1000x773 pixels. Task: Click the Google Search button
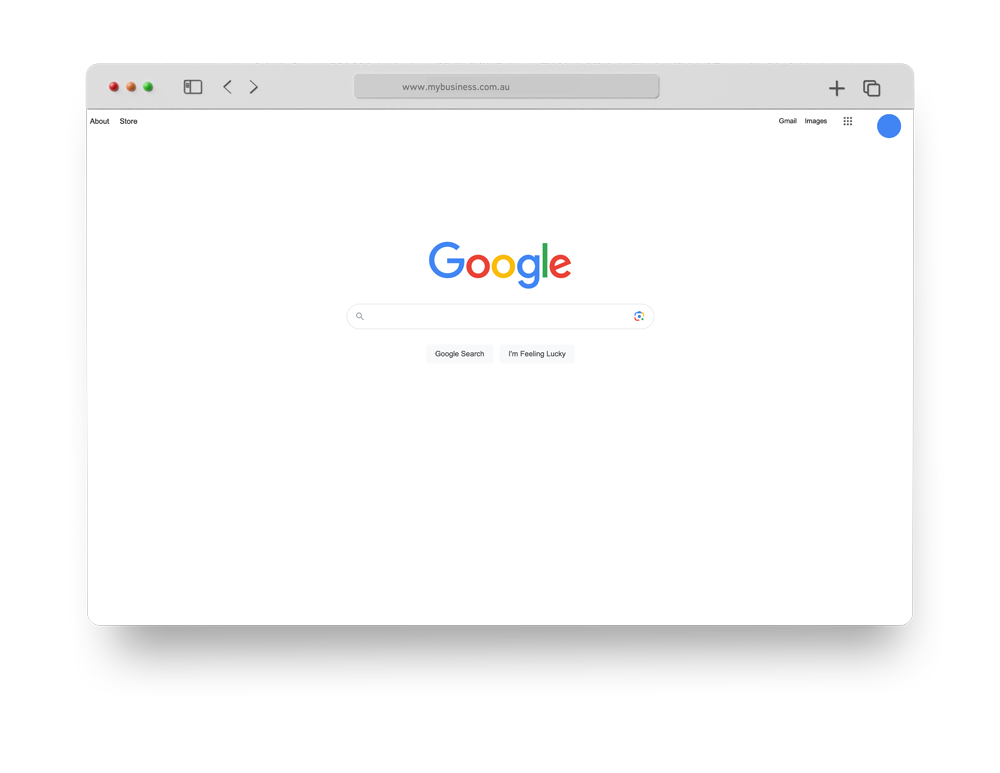pos(459,354)
